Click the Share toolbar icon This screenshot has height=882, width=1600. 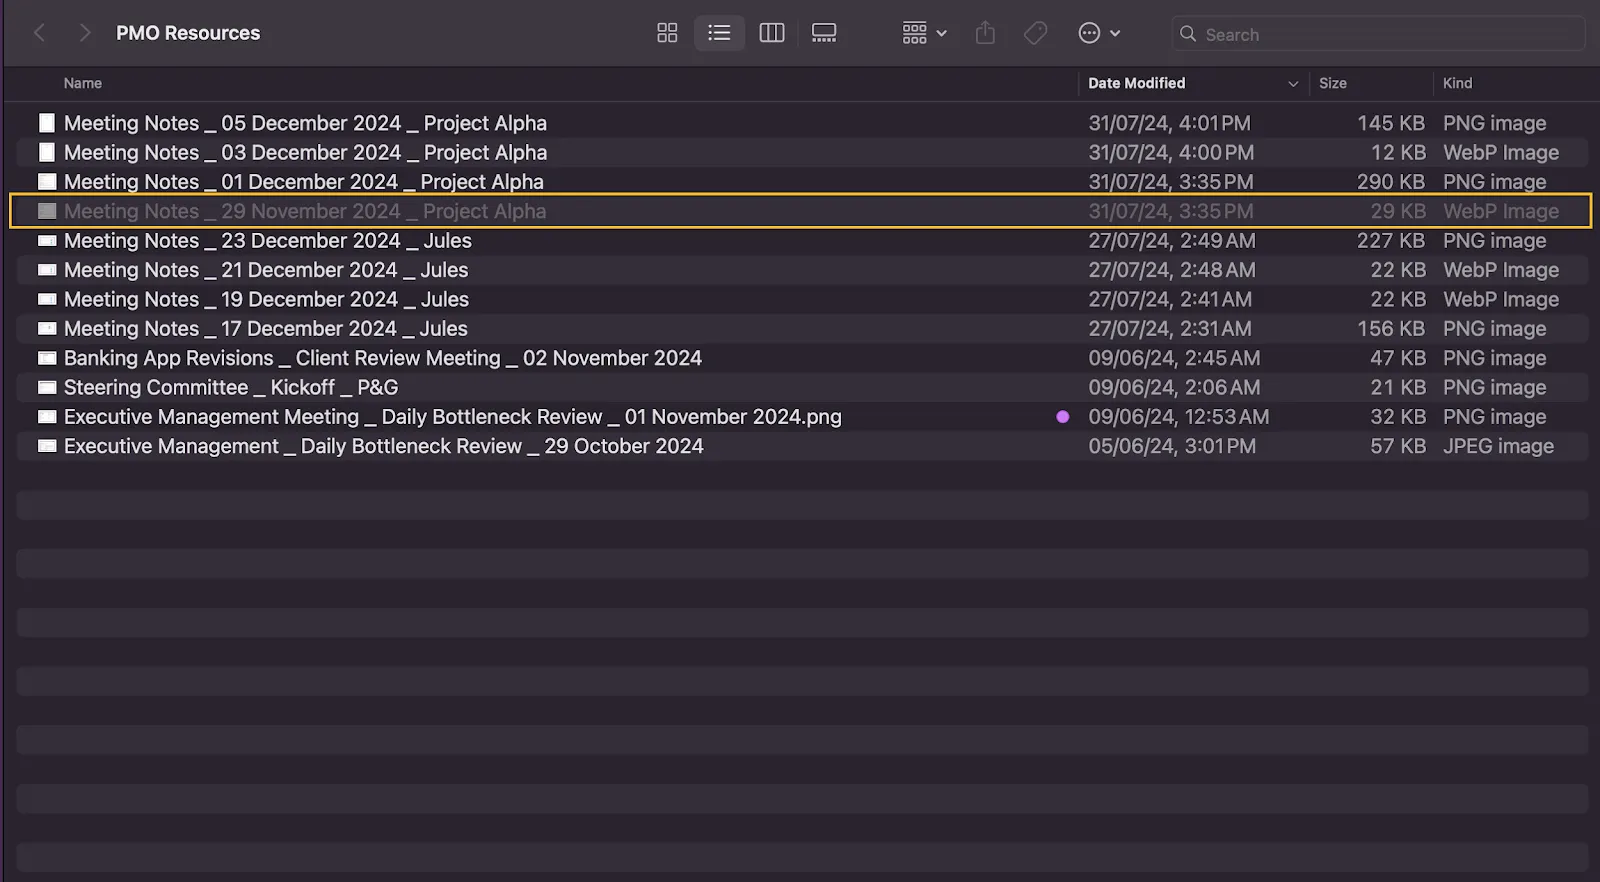click(985, 33)
